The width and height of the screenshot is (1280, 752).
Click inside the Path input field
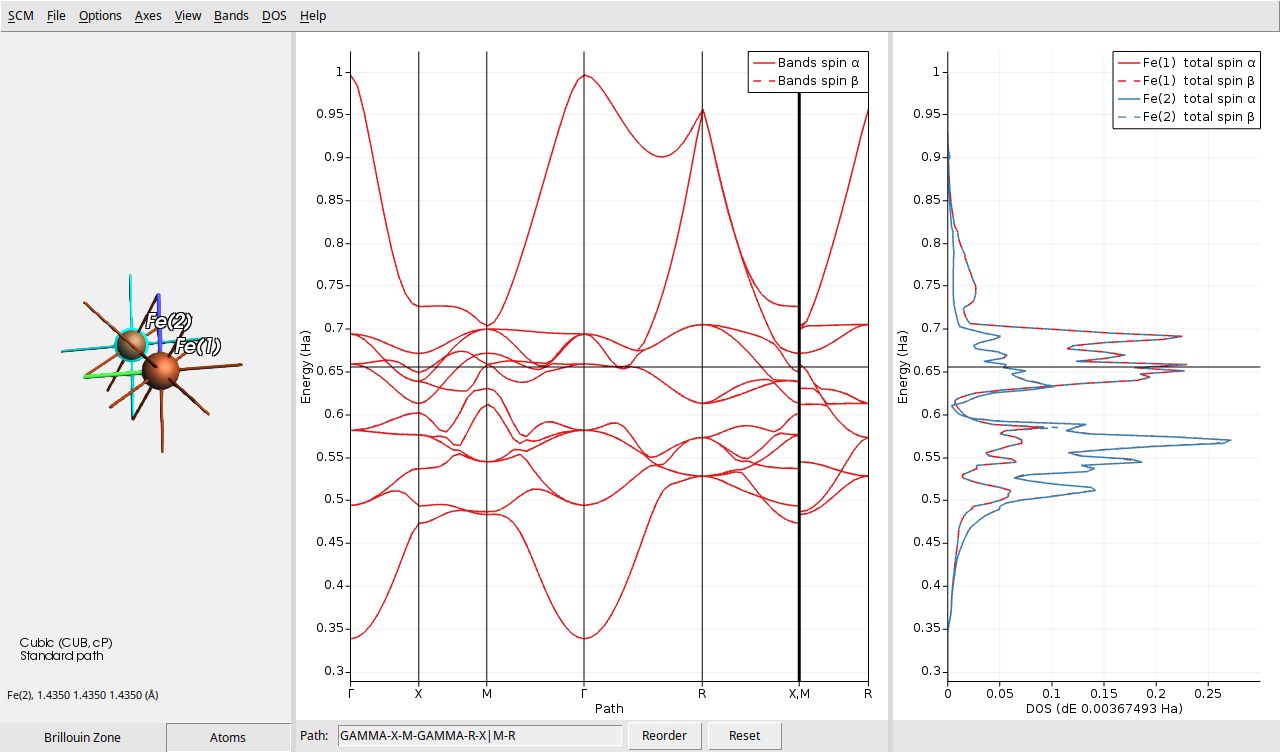(480, 735)
